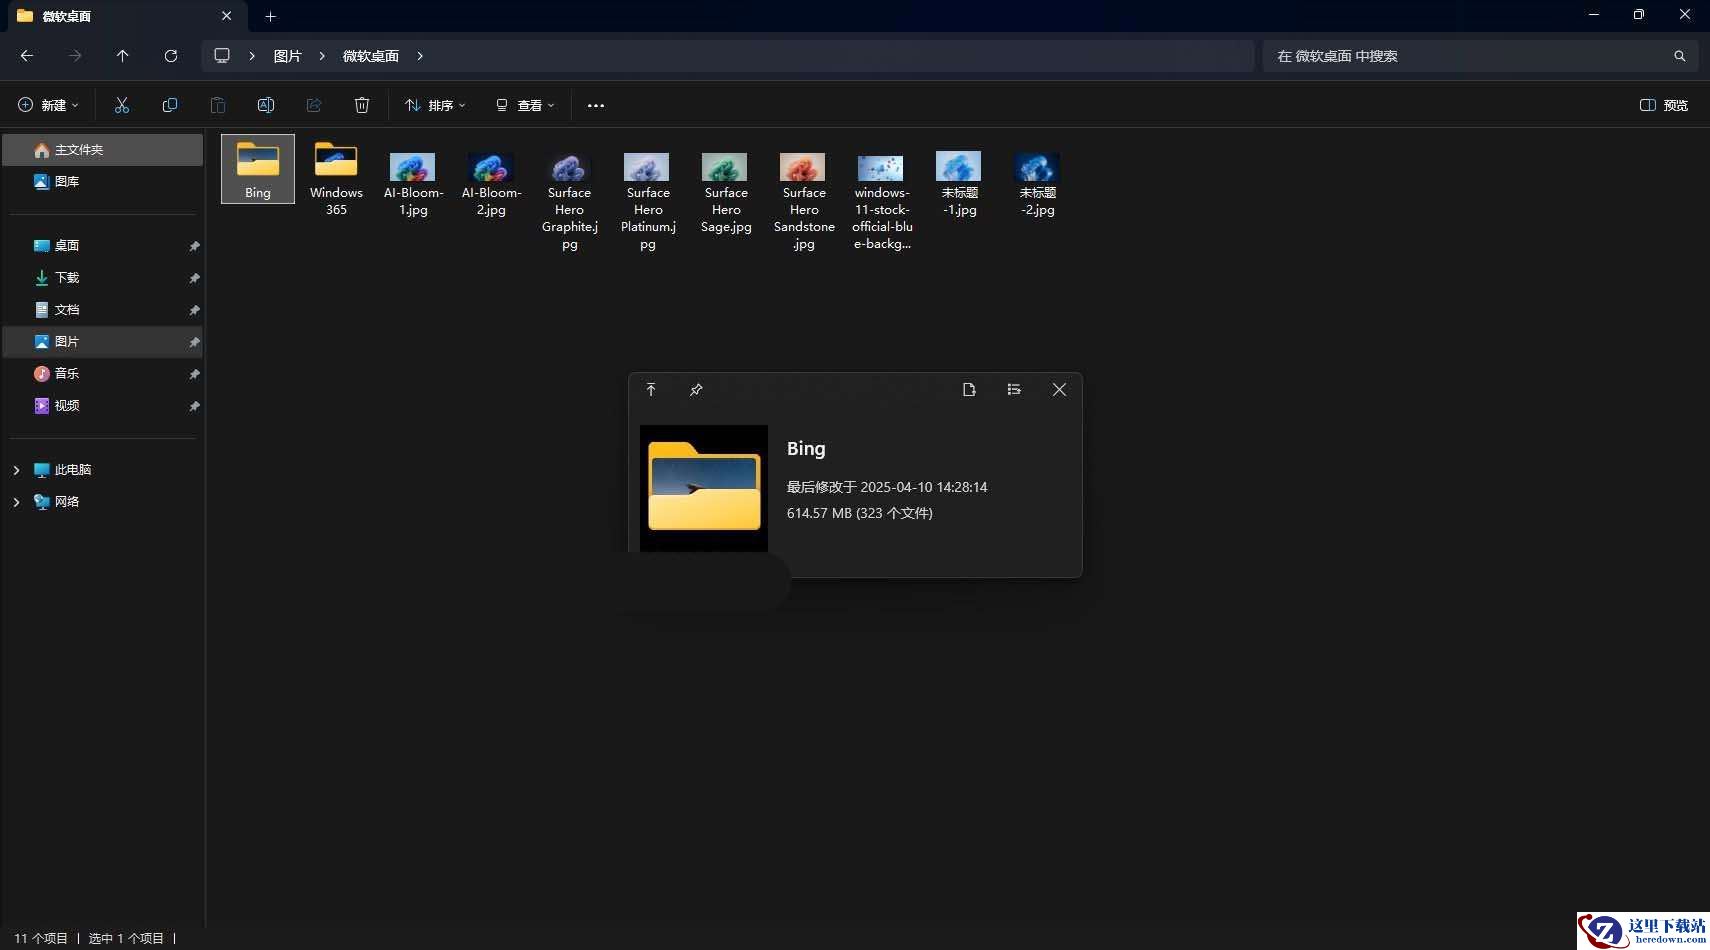Screen dimensions: 1710x950
Task: Select Surface Hero Sandstone.jpg
Action: 804,202
